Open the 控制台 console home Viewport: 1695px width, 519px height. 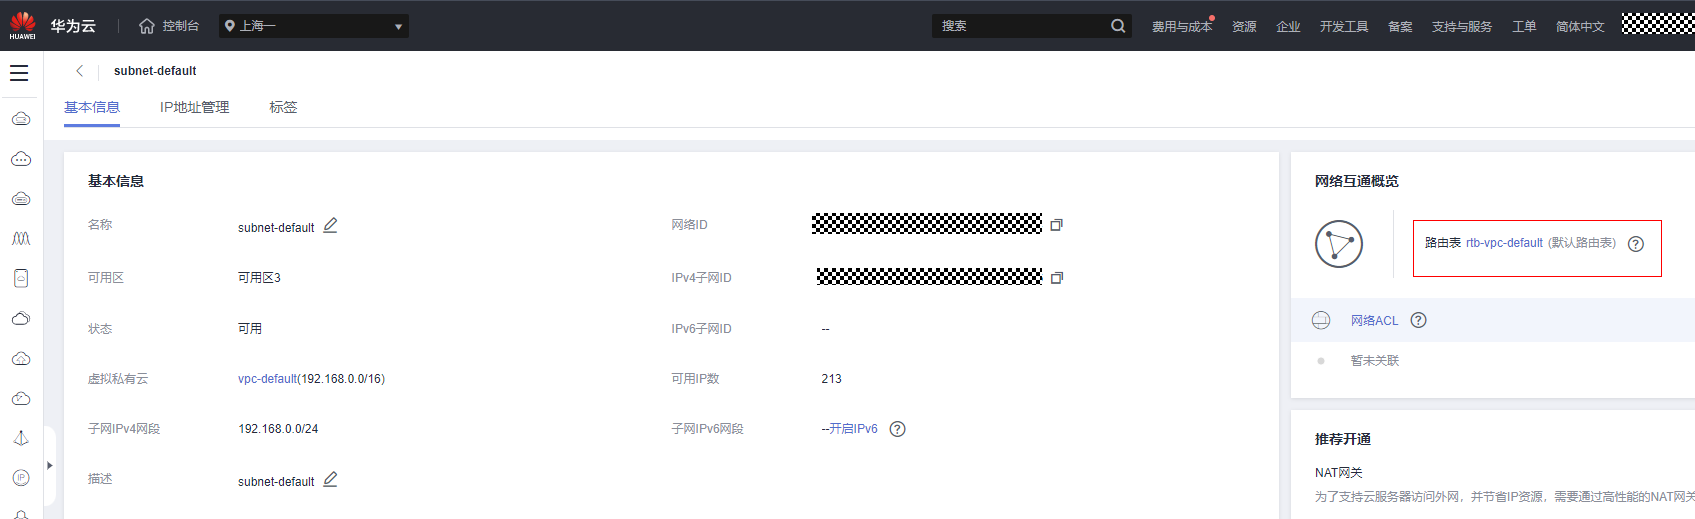[x=169, y=26]
